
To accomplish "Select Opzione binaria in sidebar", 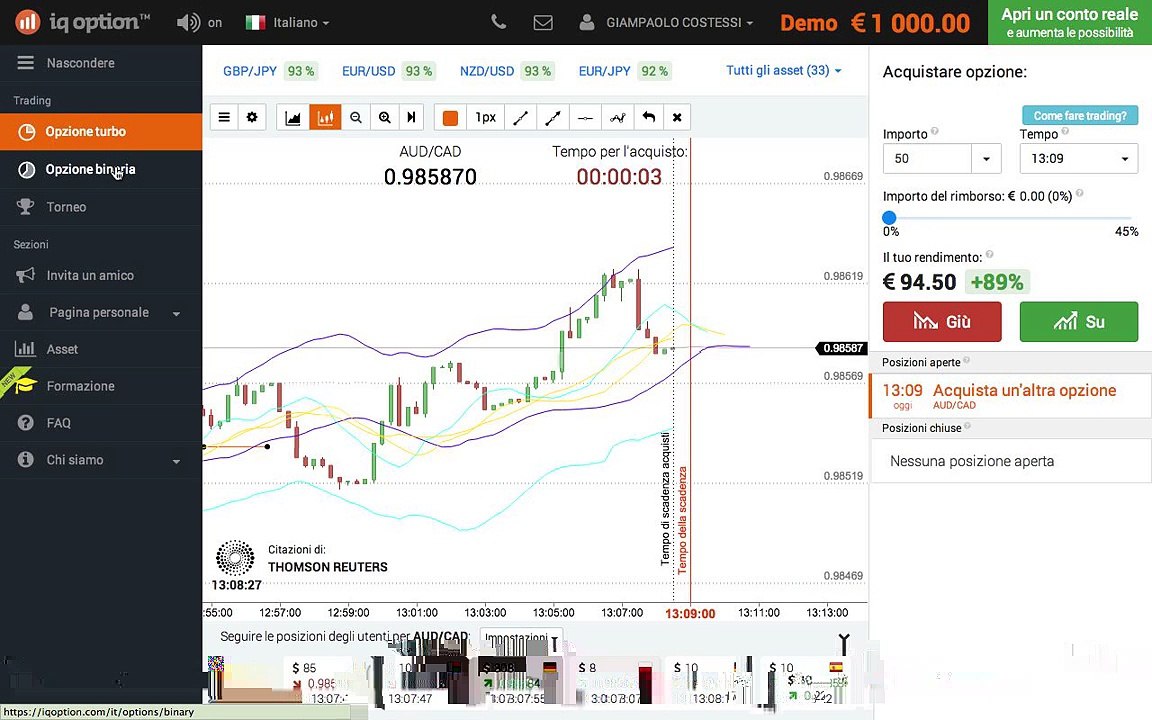I will pyautogui.click(x=101, y=170).
